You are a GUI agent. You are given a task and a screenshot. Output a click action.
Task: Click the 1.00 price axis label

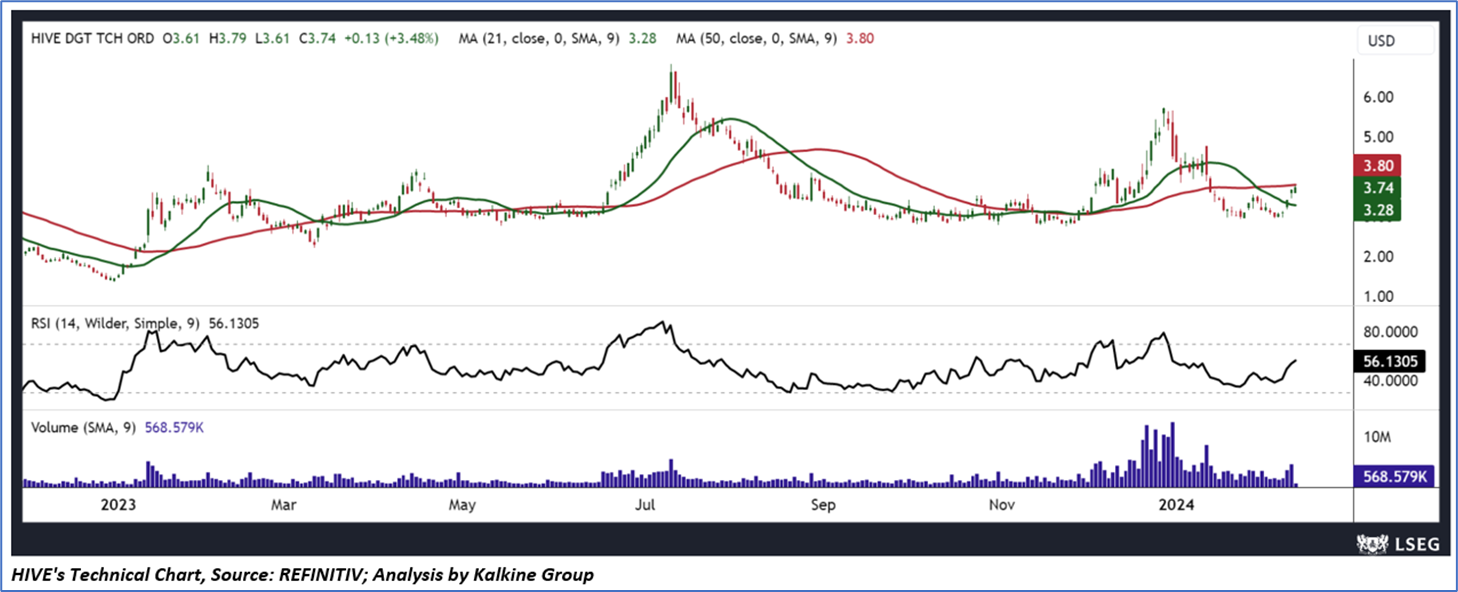(x=1380, y=297)
